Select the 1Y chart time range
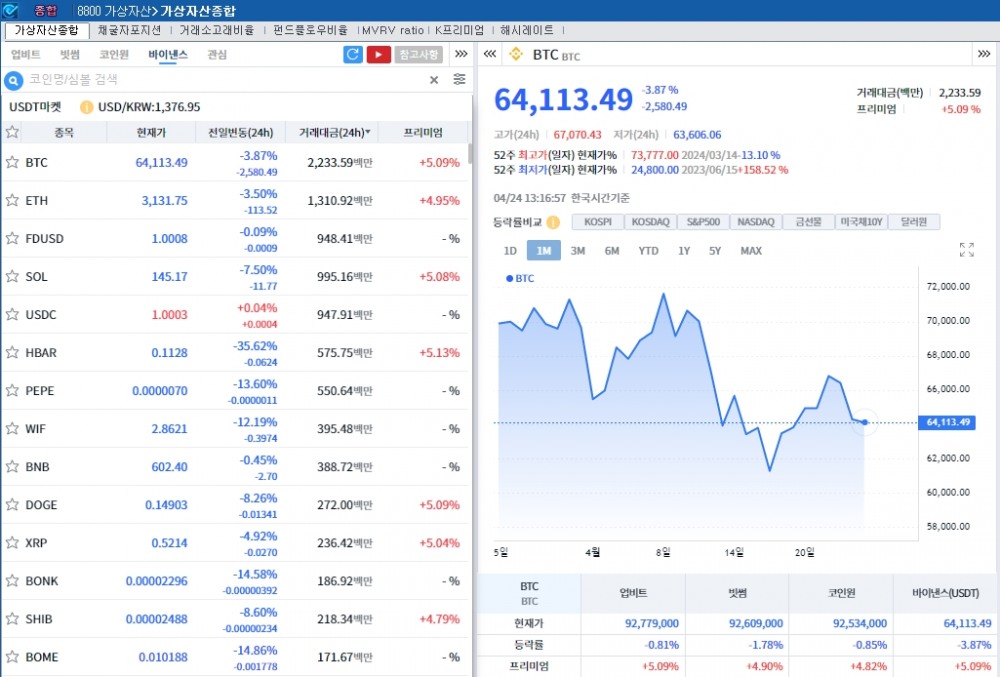 [x=683, y=249]
